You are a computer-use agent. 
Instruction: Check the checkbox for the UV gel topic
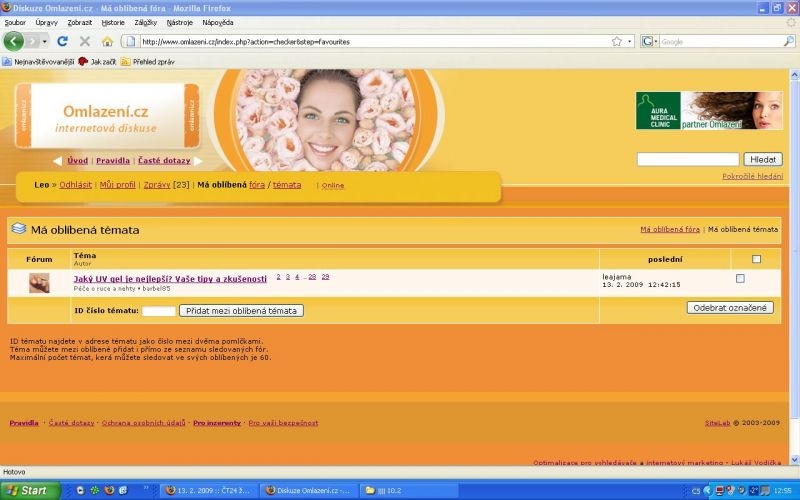(x=740, y=279)
